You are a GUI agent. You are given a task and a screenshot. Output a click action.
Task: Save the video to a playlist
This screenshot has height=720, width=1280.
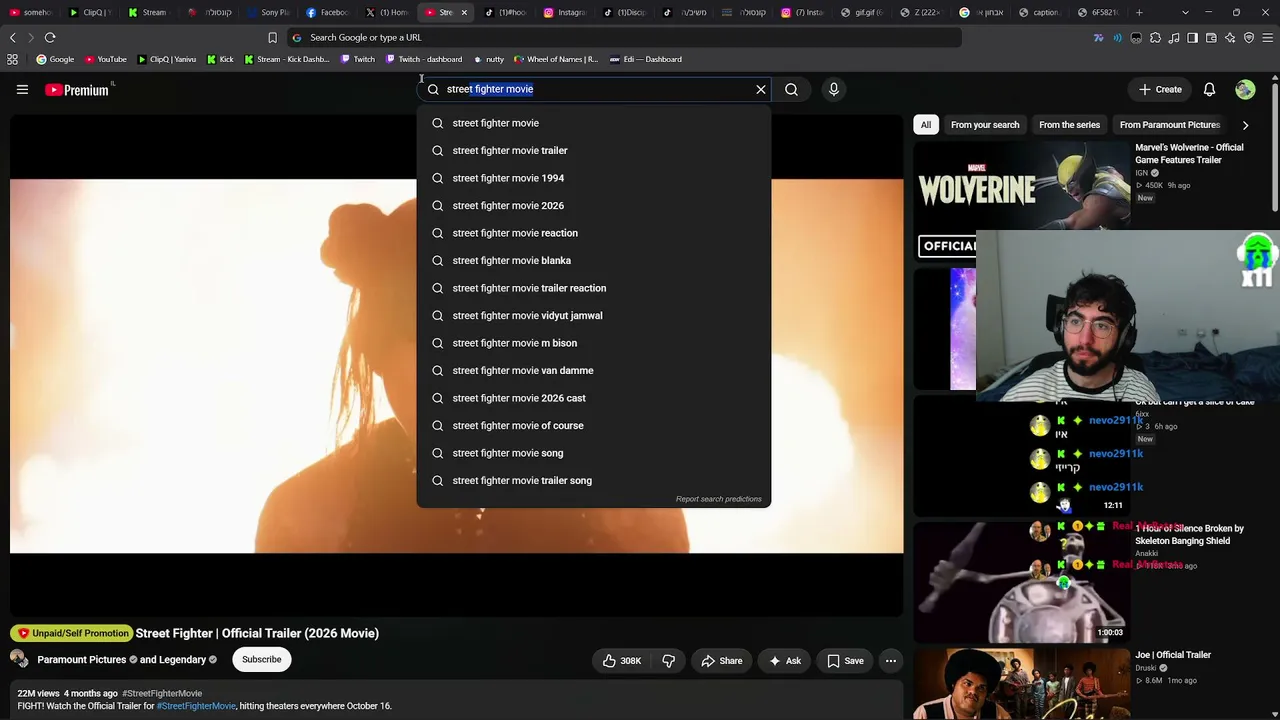pyautogui.click(x=845, y=660)
